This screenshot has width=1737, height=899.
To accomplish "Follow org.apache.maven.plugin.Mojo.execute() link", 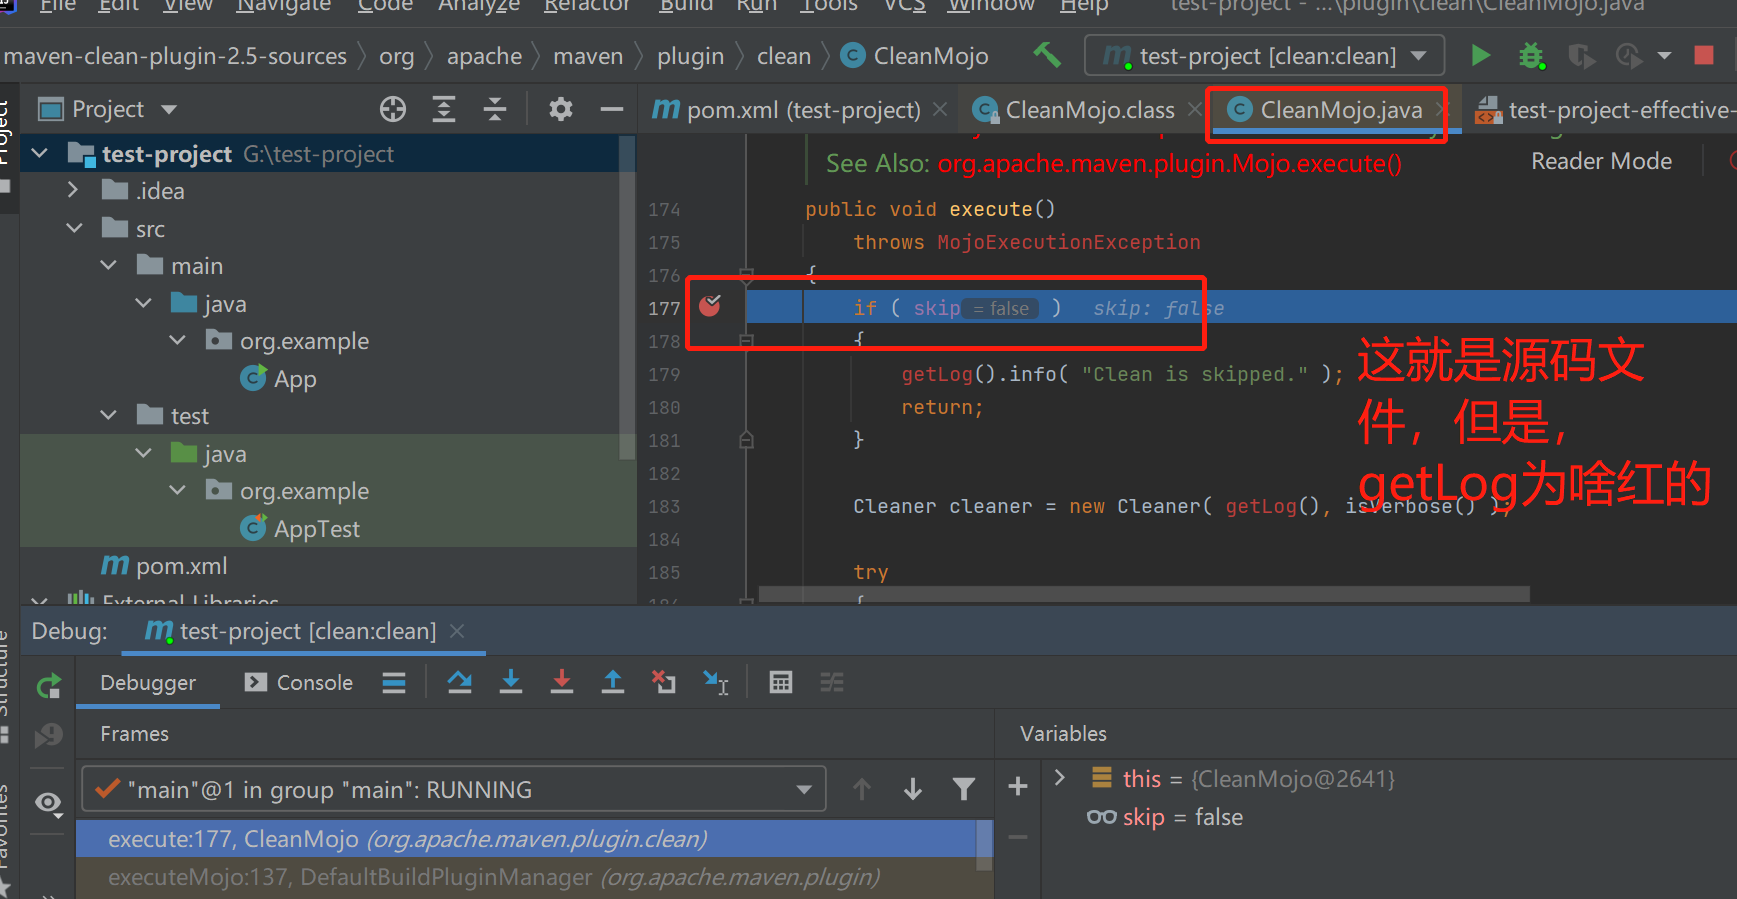I will pyautogui.click(x=1169, y=163).
